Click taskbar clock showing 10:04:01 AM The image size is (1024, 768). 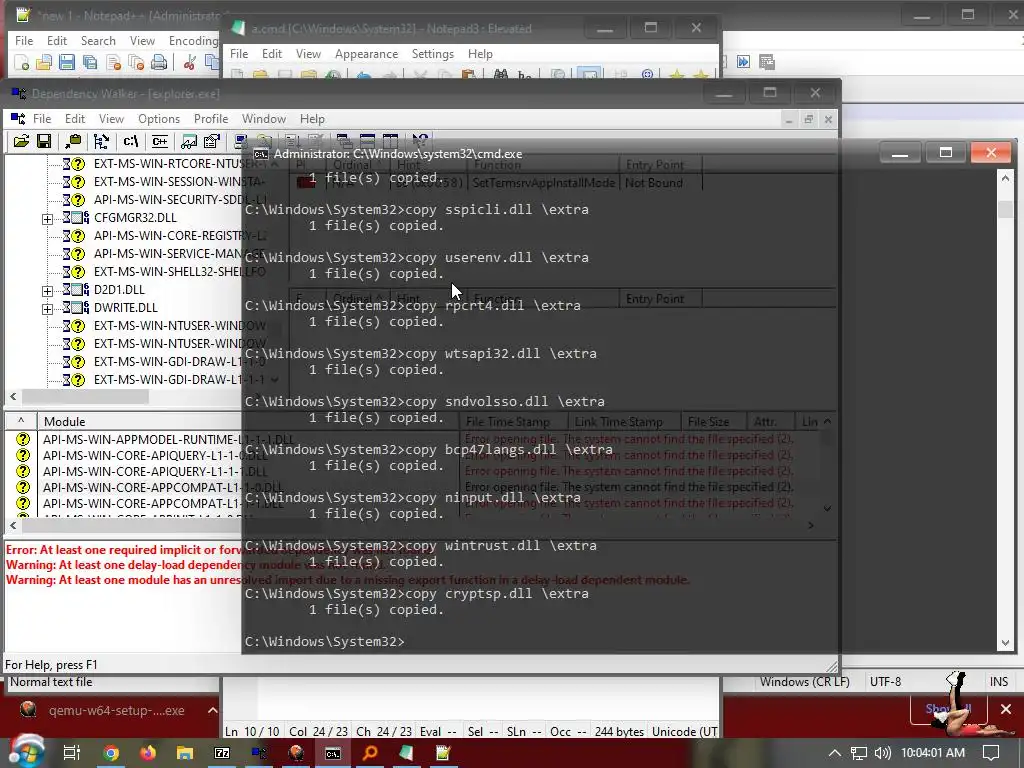click(x=933, y=753)
